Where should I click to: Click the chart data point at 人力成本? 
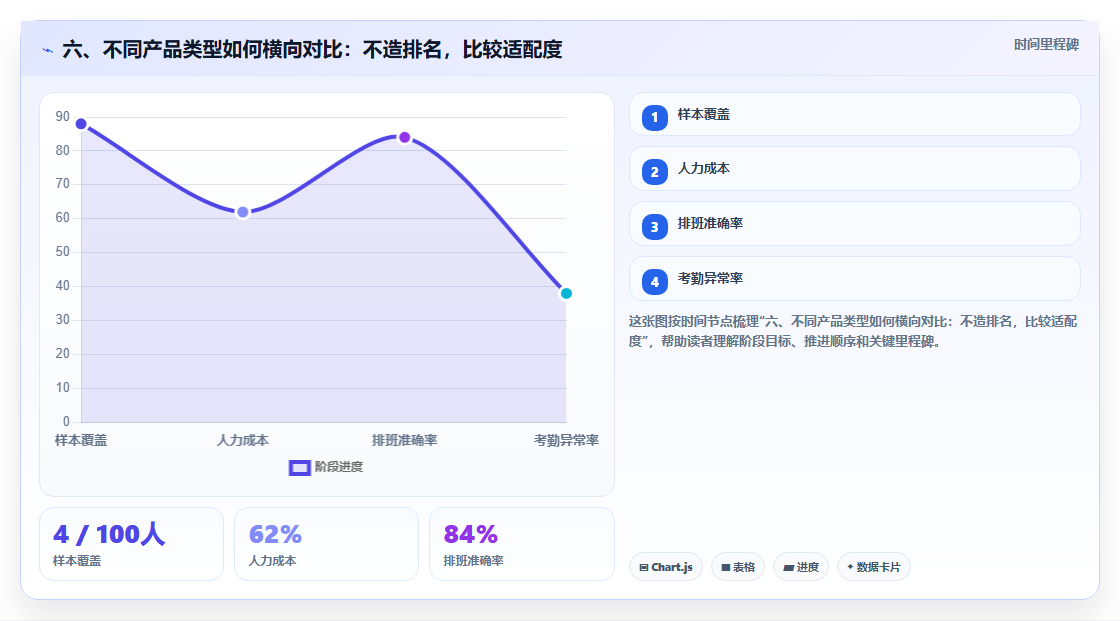243,212
